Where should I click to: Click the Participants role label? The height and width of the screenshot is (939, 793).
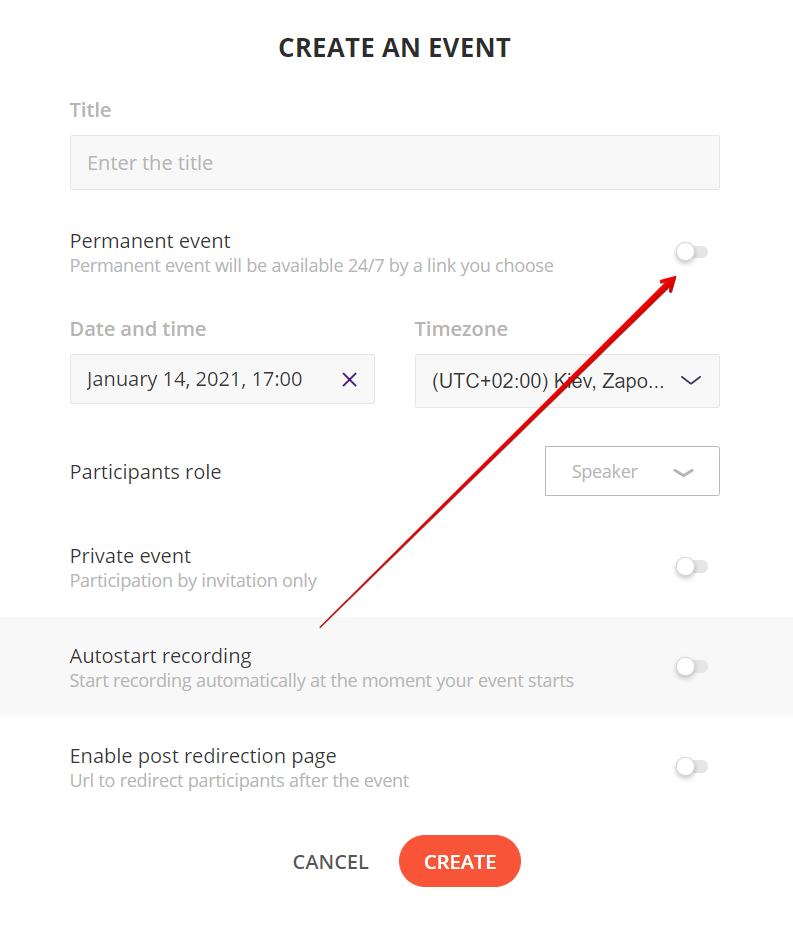point(146,472)
